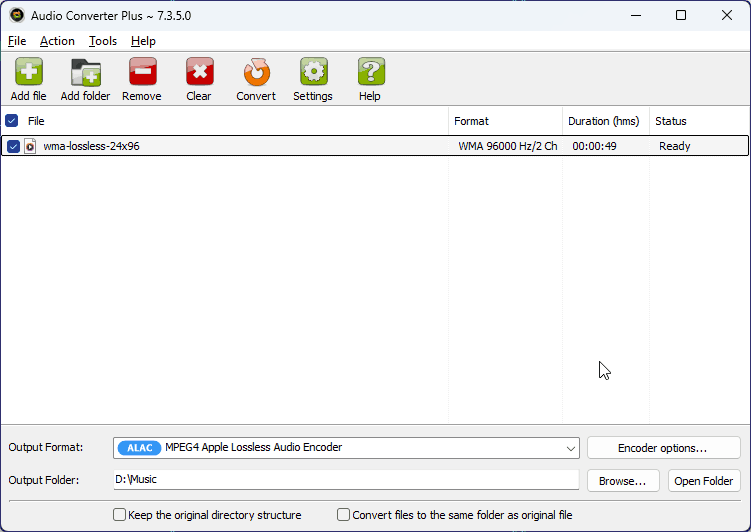This screenshot has width=751, height=532.
Task: Click the WMA 96000 Hz/2 Ch format cell
Action: [x=507, y=146]
